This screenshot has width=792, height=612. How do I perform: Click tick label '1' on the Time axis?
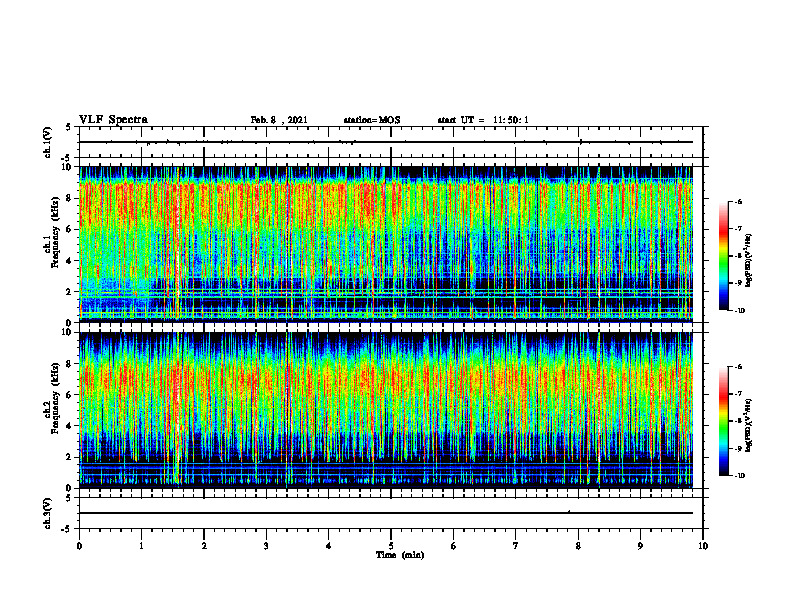coord(141,546)
